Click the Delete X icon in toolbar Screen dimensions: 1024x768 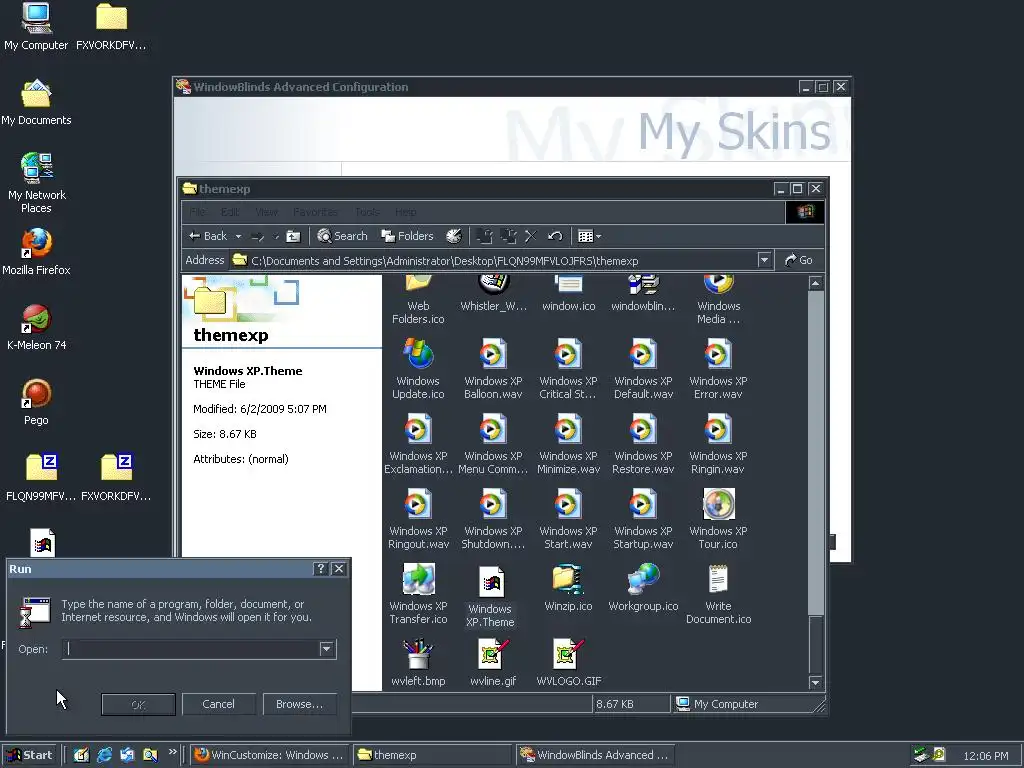531,236
